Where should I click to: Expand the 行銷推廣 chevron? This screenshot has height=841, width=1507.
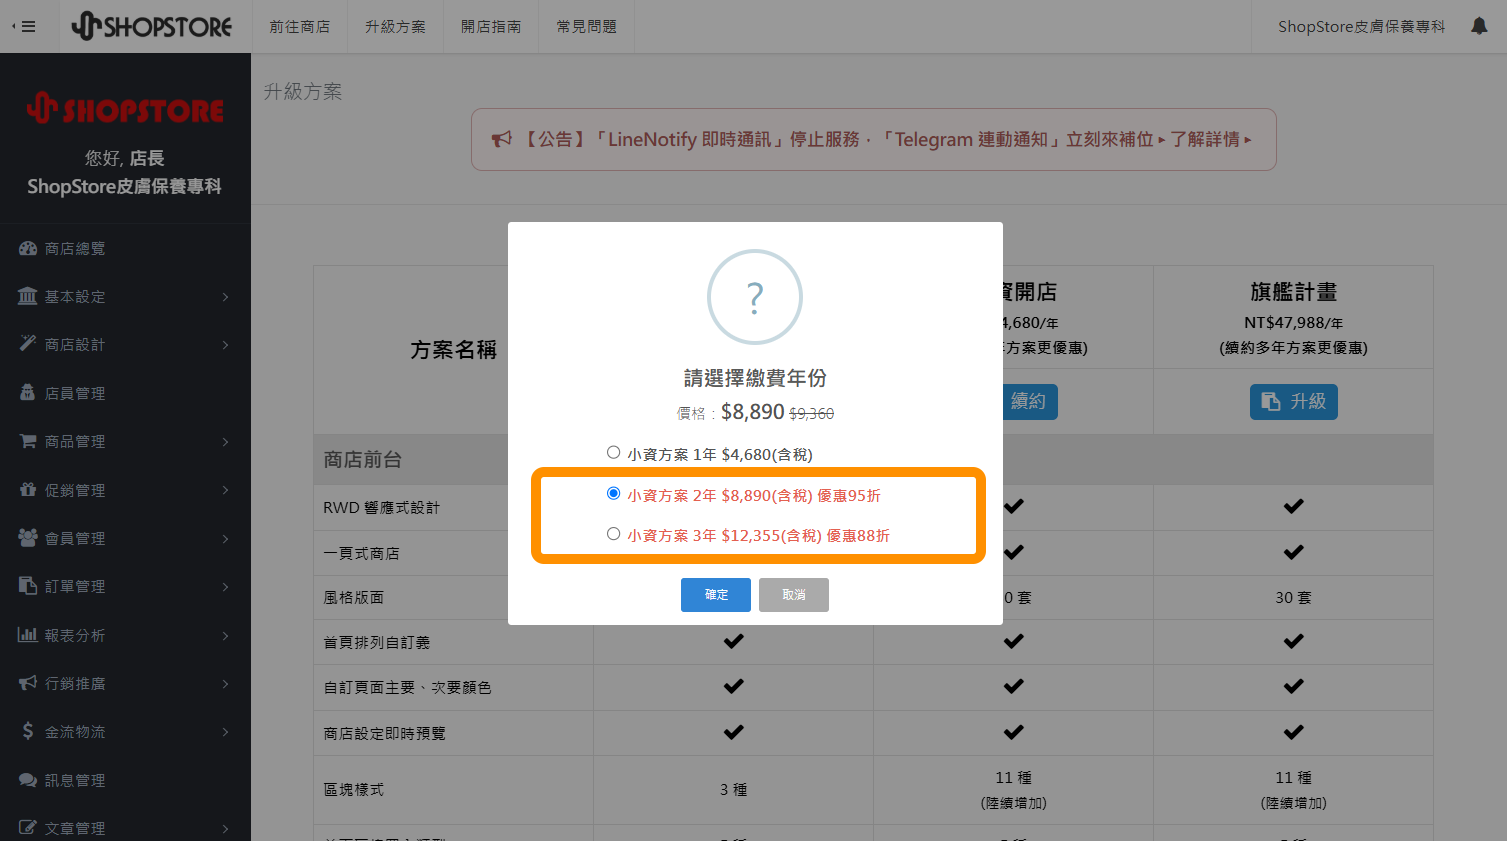(226, 684)
